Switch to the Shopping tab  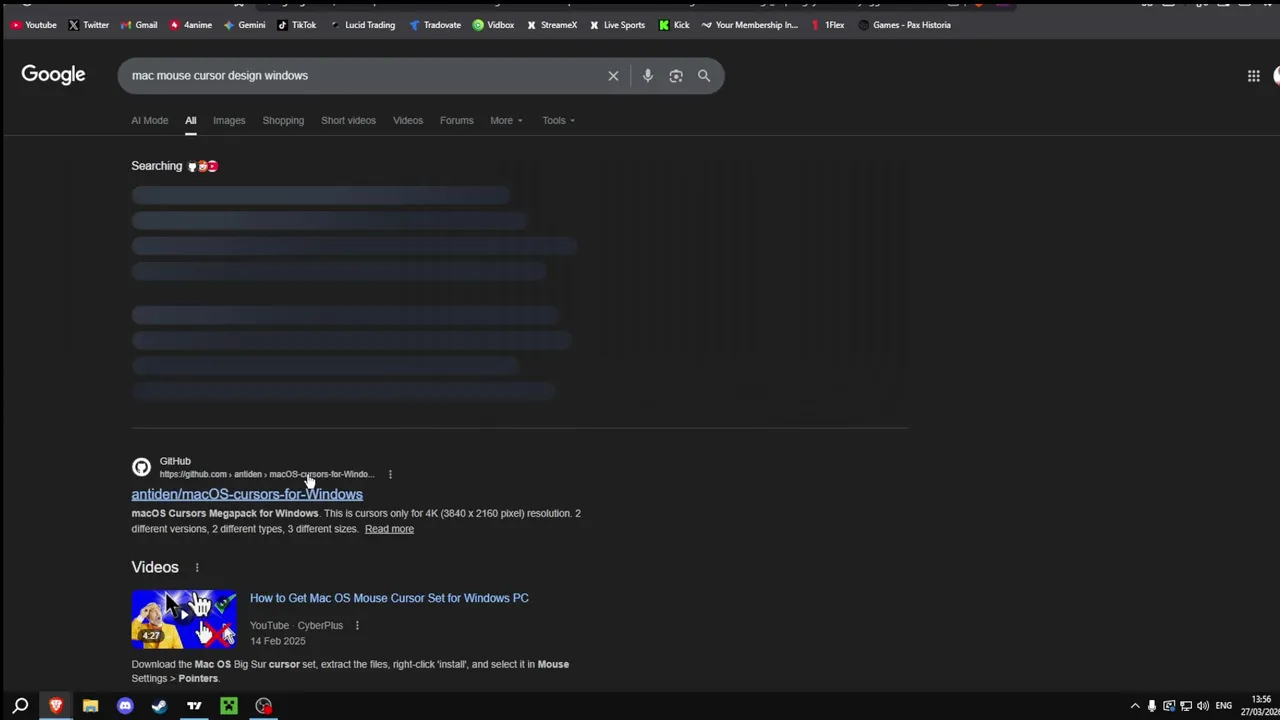(x=283, y=120)
